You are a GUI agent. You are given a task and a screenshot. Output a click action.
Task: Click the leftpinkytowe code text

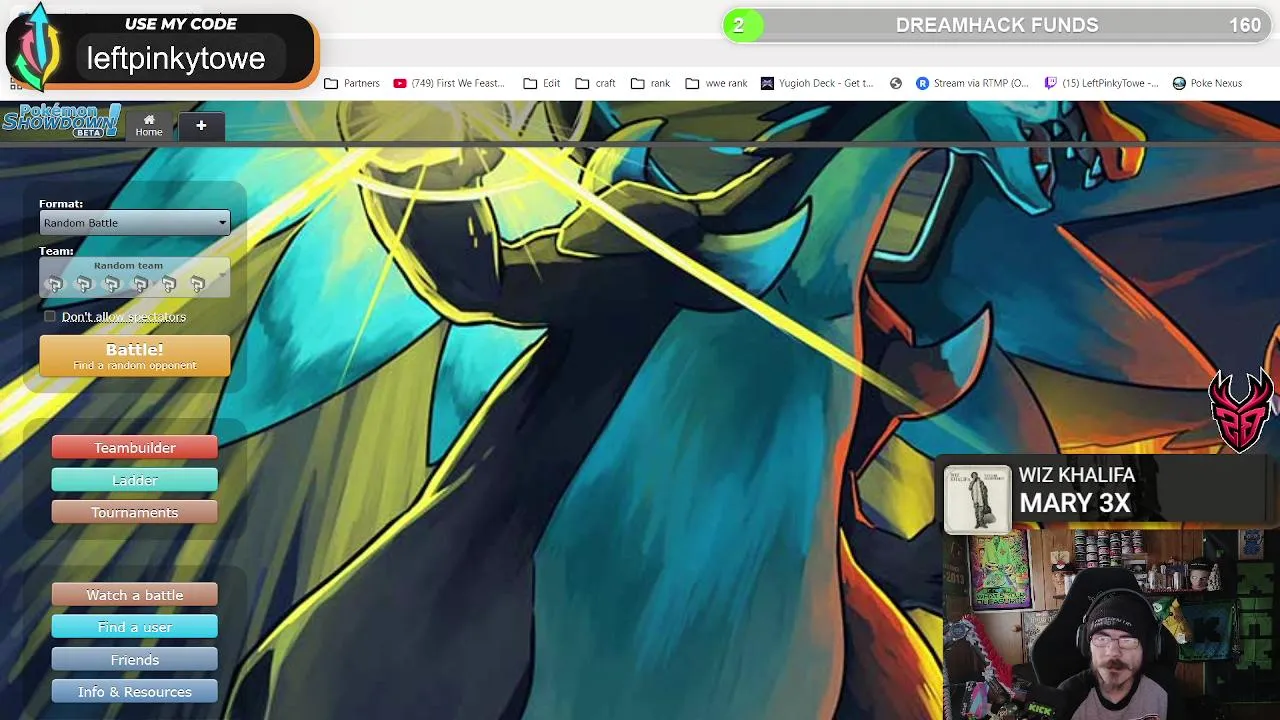point(176,59)
